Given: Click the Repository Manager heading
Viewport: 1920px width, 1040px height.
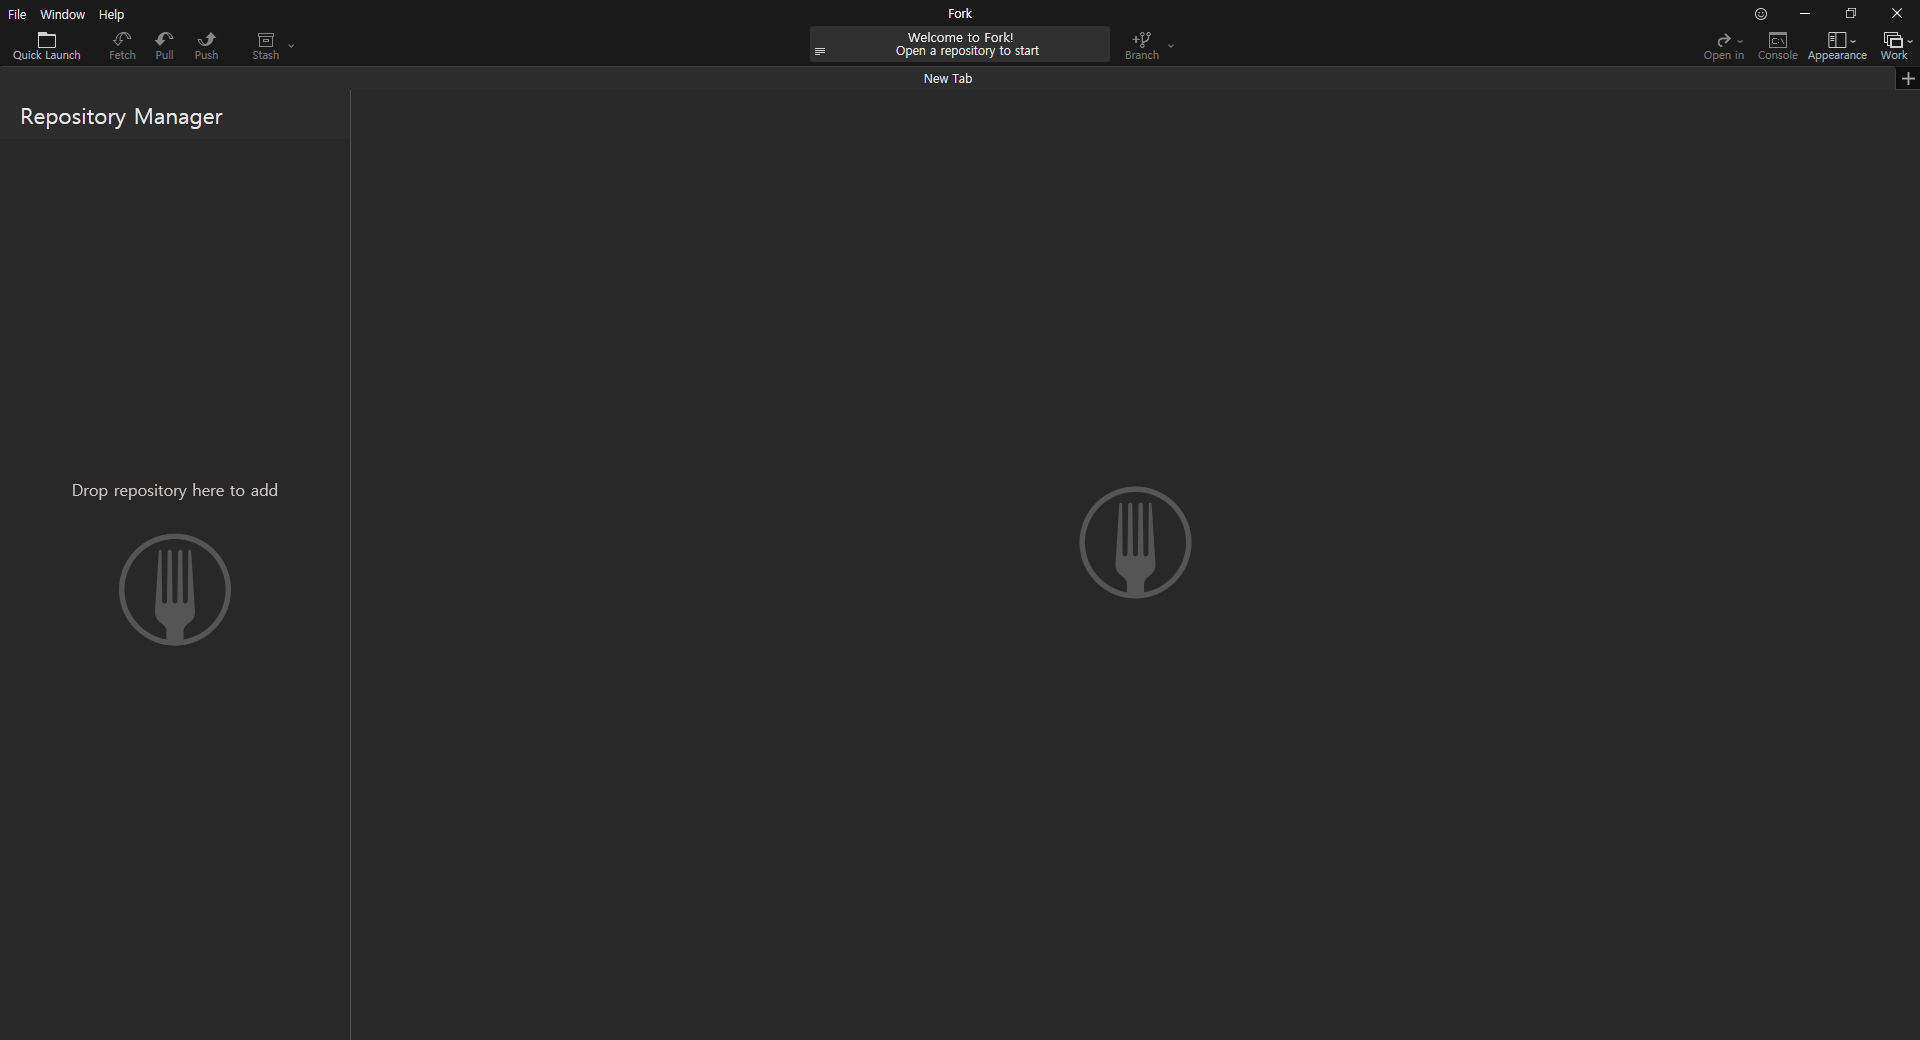Looking at the screenshot, I should click(121, 117).
